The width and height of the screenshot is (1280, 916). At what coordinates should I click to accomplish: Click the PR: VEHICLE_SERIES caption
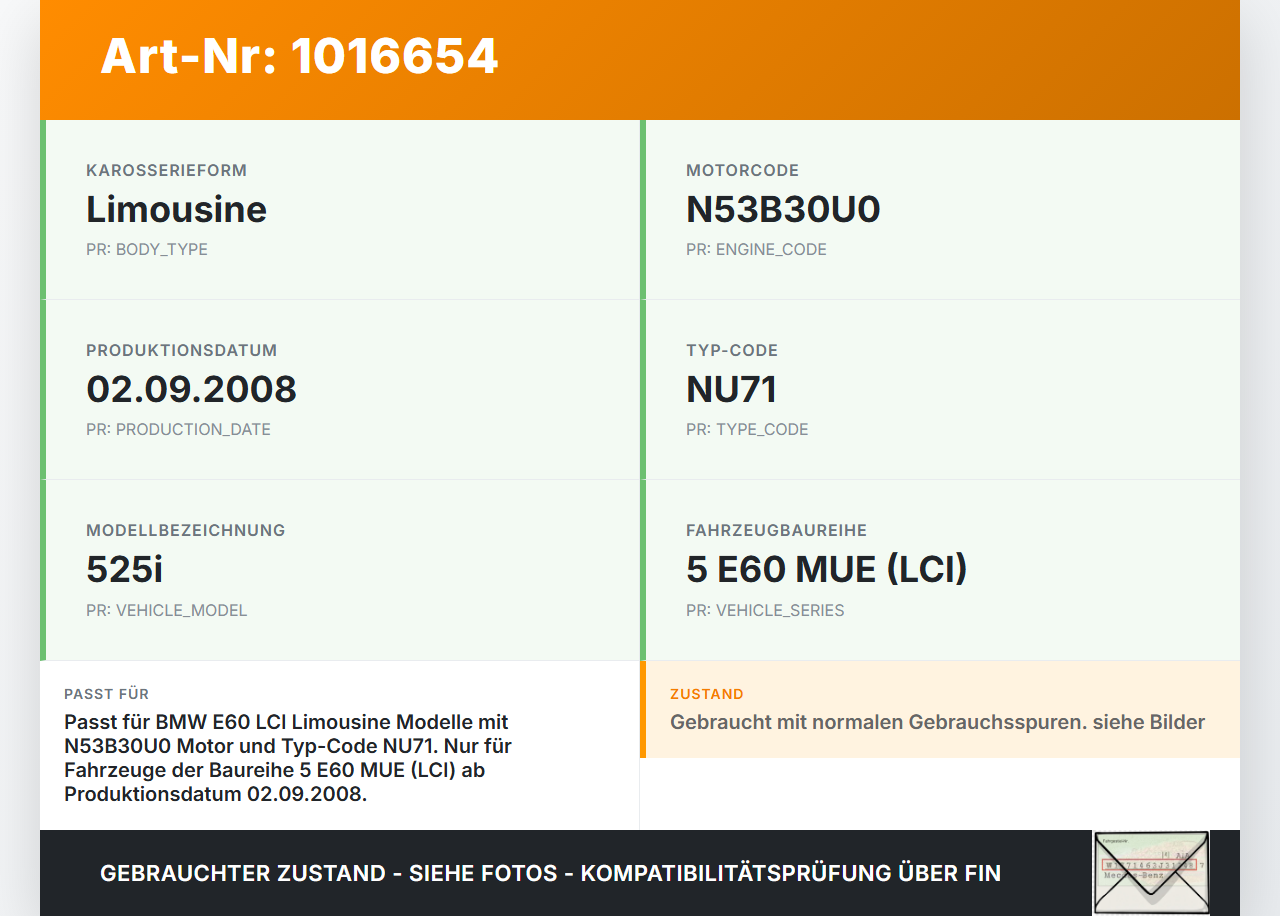click(765, 610)
